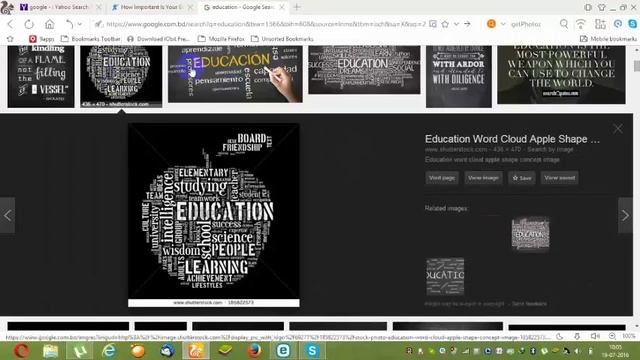Click the UC Browser squirrel logo menu
Screen dimensions: 640x360
[7, 7]
